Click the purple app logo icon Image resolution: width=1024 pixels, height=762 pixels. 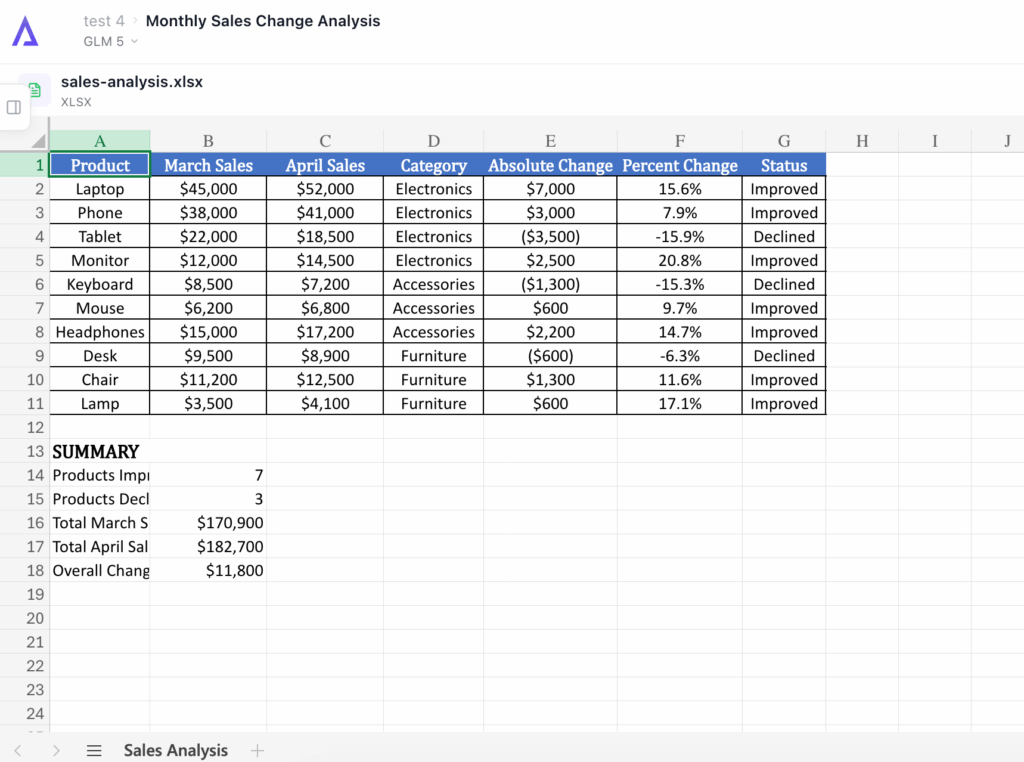[x=25, y=31]
